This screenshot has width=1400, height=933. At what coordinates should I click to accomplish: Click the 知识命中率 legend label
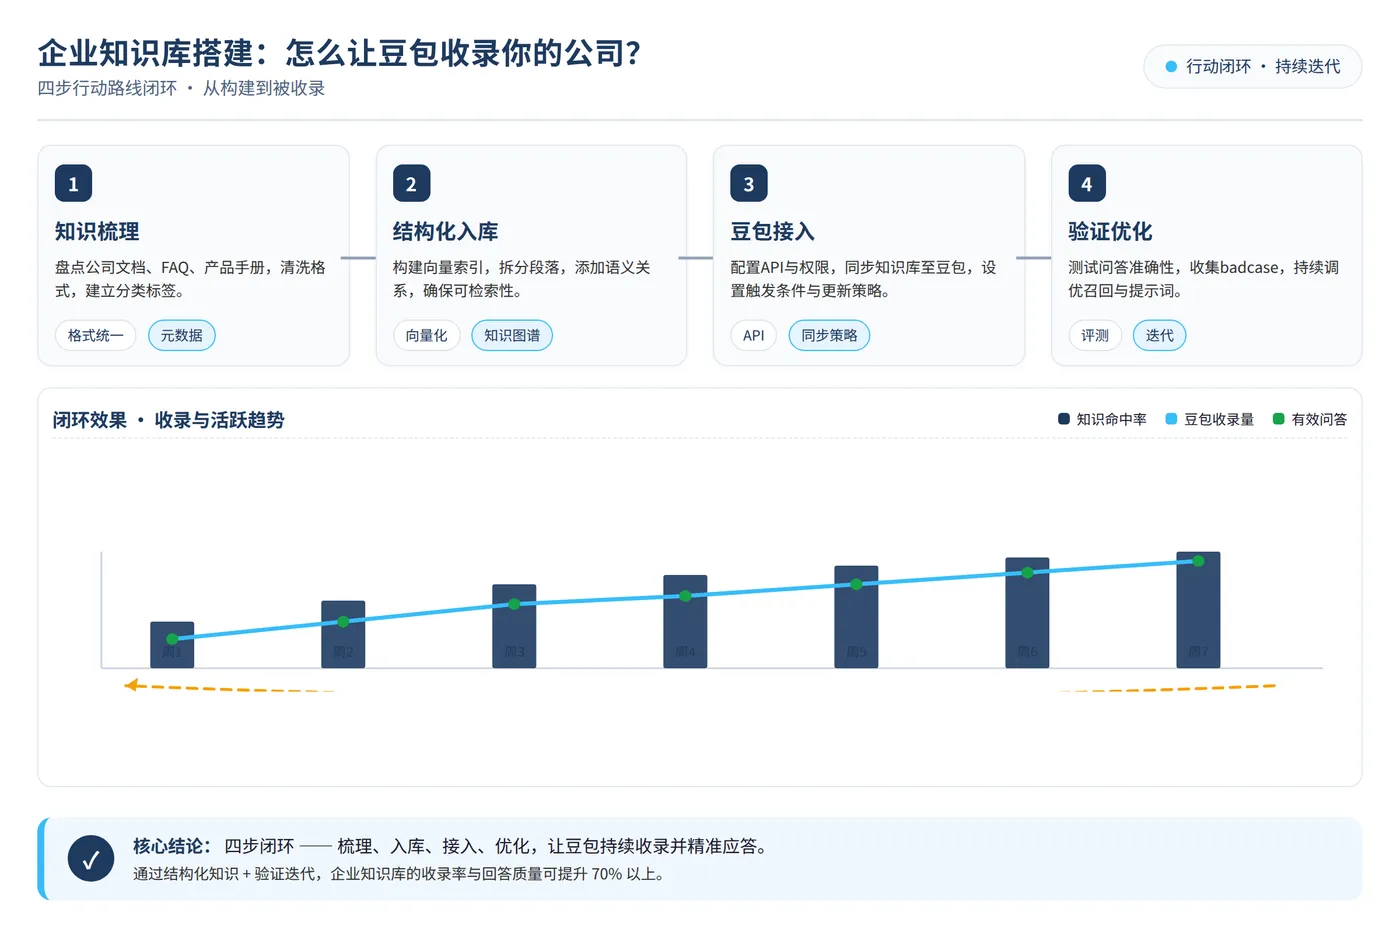[1111, 419]
